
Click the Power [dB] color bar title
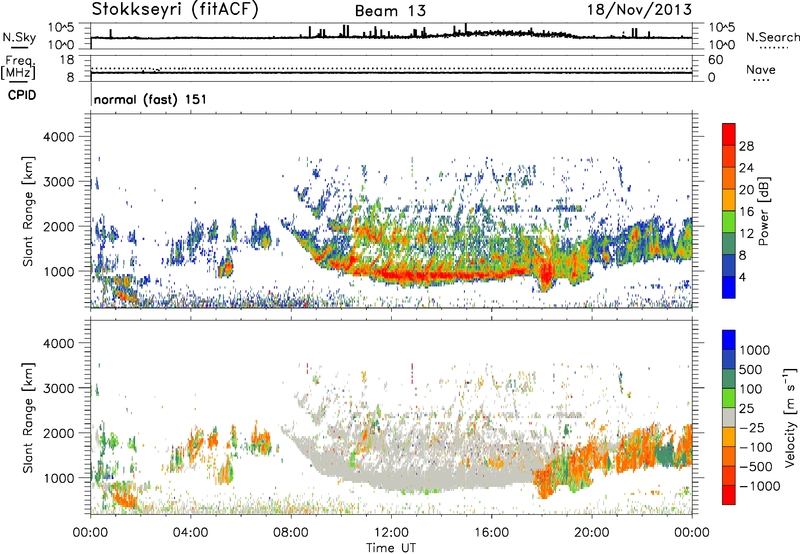click(x=764, y=211)
